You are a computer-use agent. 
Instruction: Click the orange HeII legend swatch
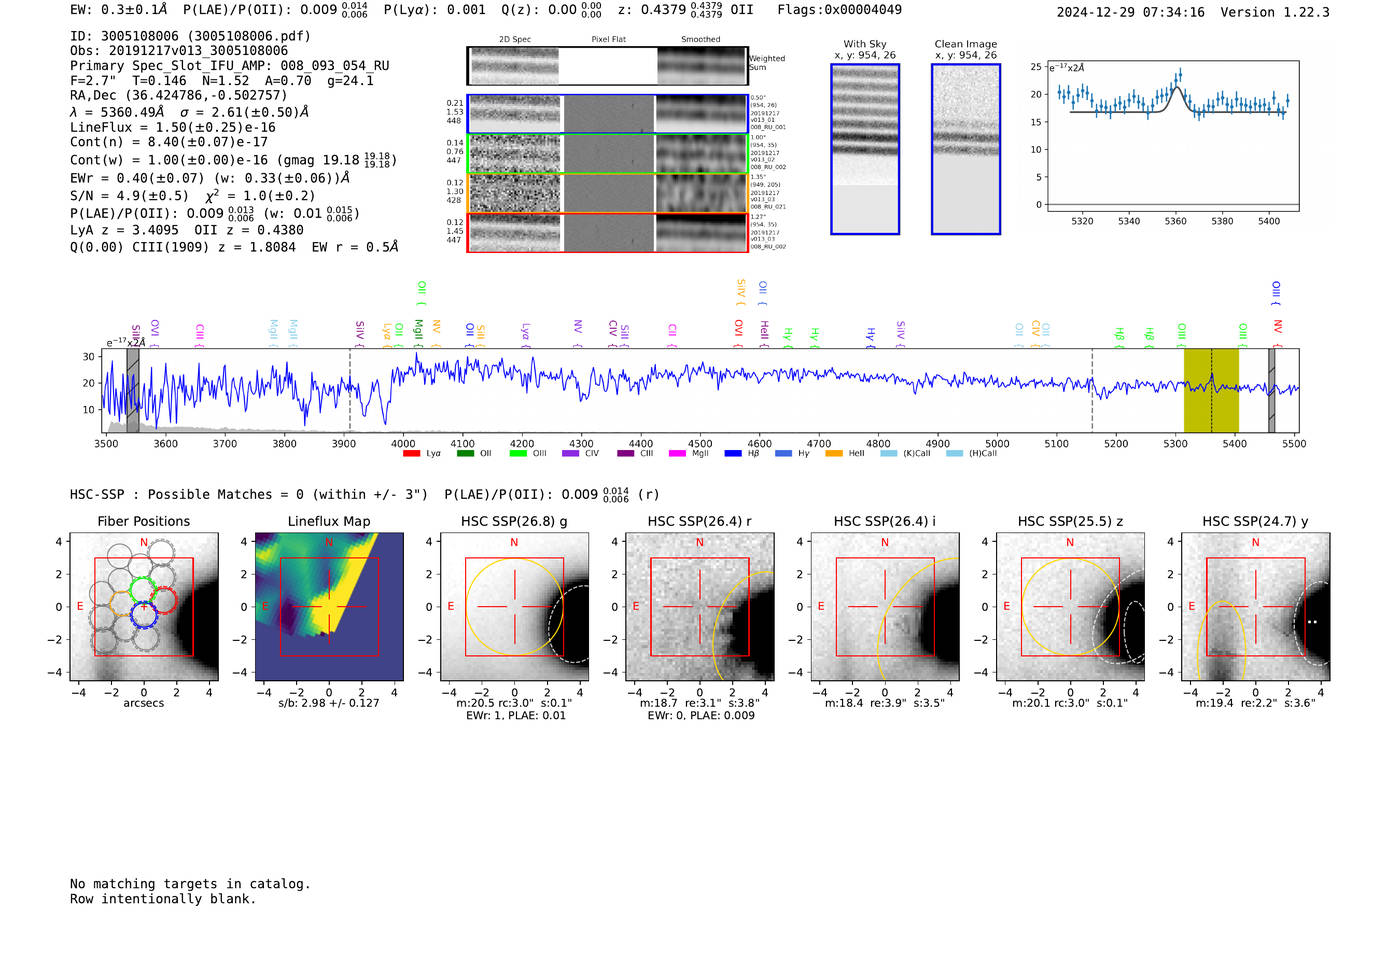point(834,454)
